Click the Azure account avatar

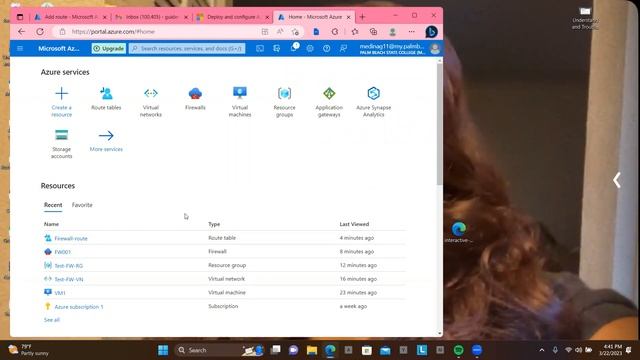pos(435,49)
